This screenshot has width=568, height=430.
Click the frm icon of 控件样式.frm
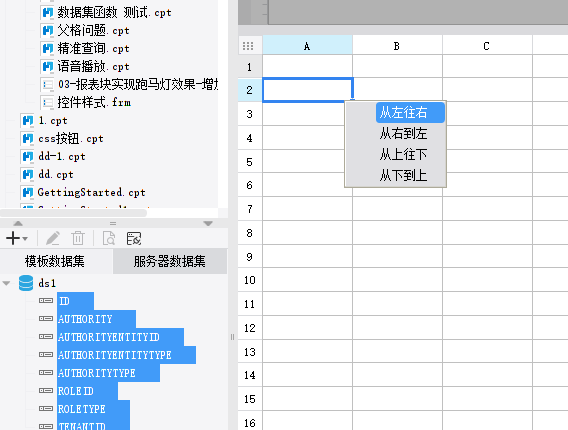pos(47,103)
